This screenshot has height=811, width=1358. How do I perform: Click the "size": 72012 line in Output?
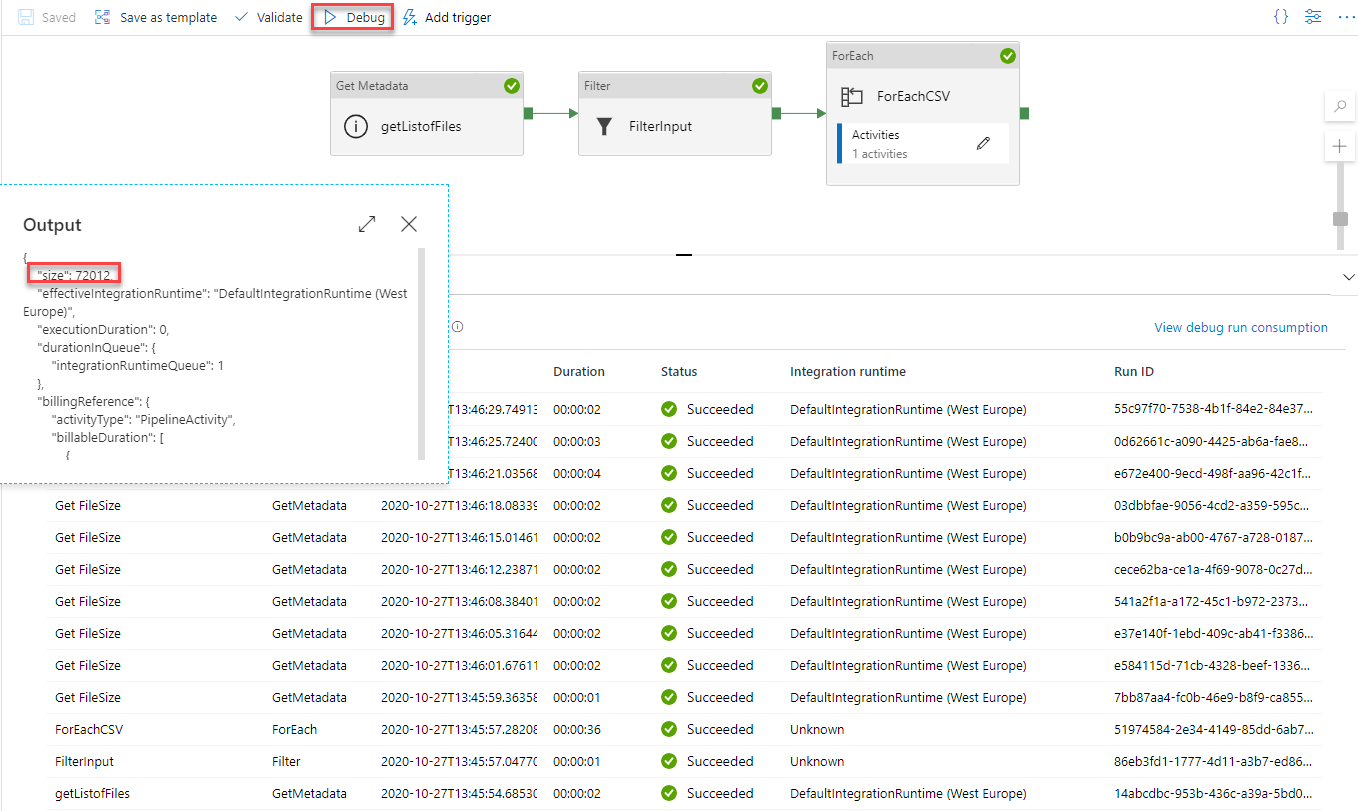point(75,275)
